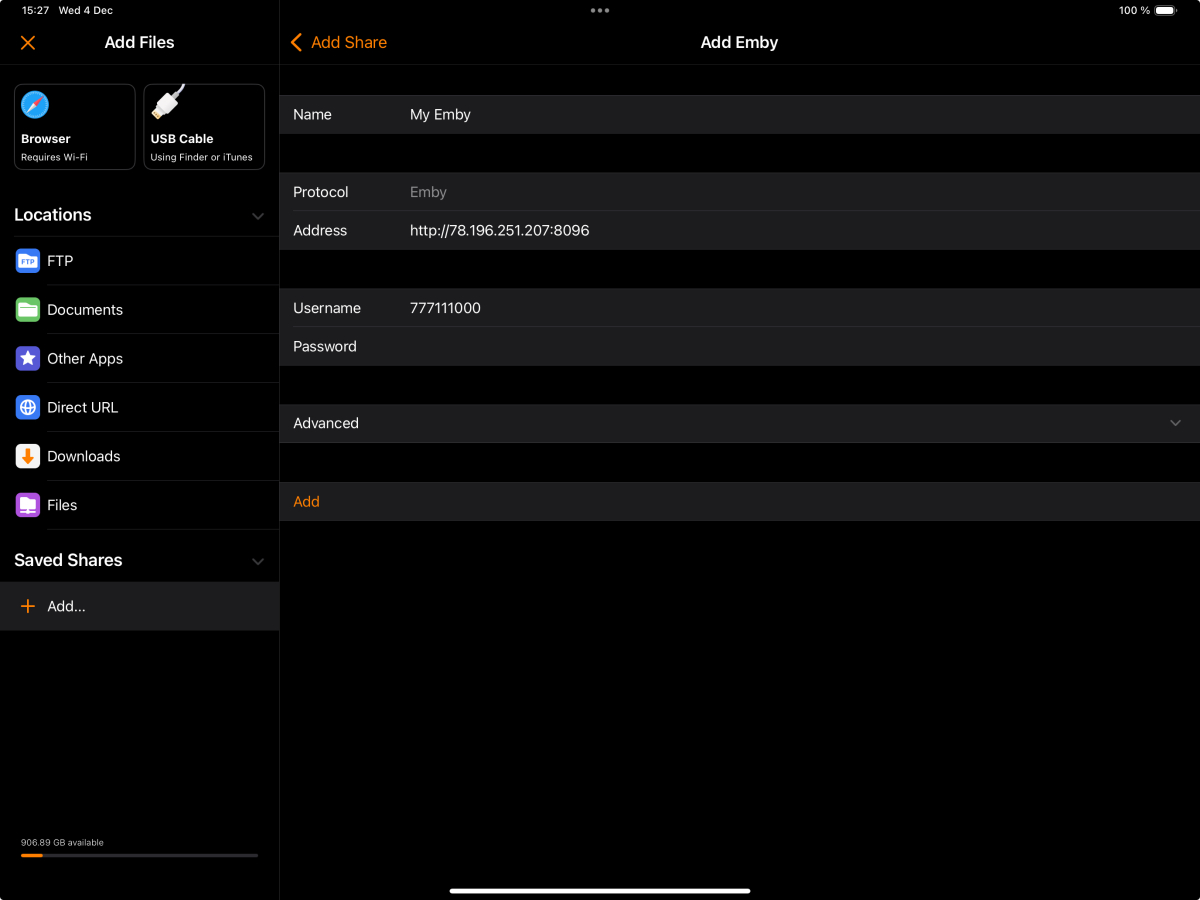1200x900 pixels.
Task: Select the Documents row text
Action: (x=85, y=310)
